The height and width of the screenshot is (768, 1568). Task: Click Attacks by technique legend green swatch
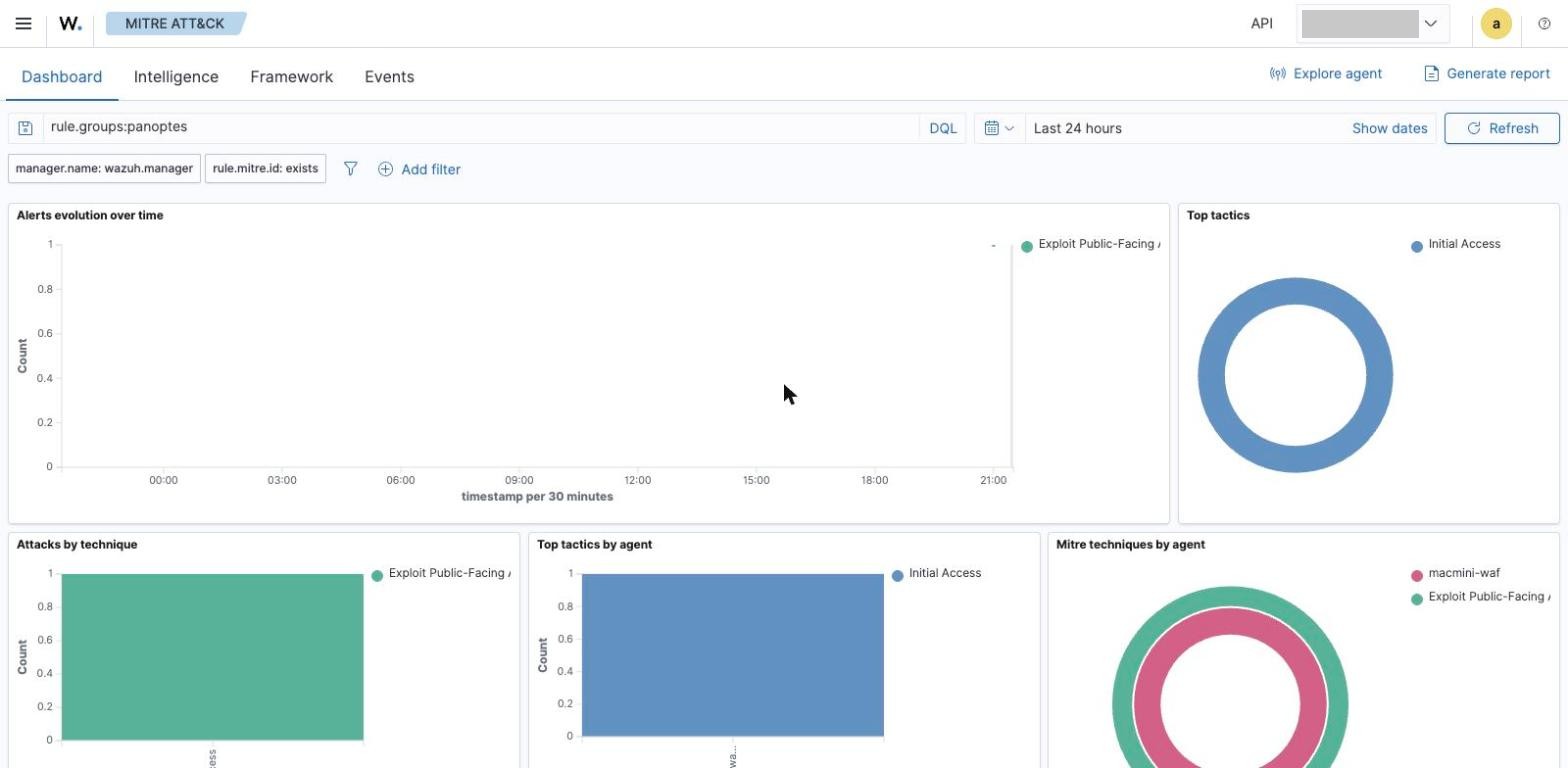[377, 576]
